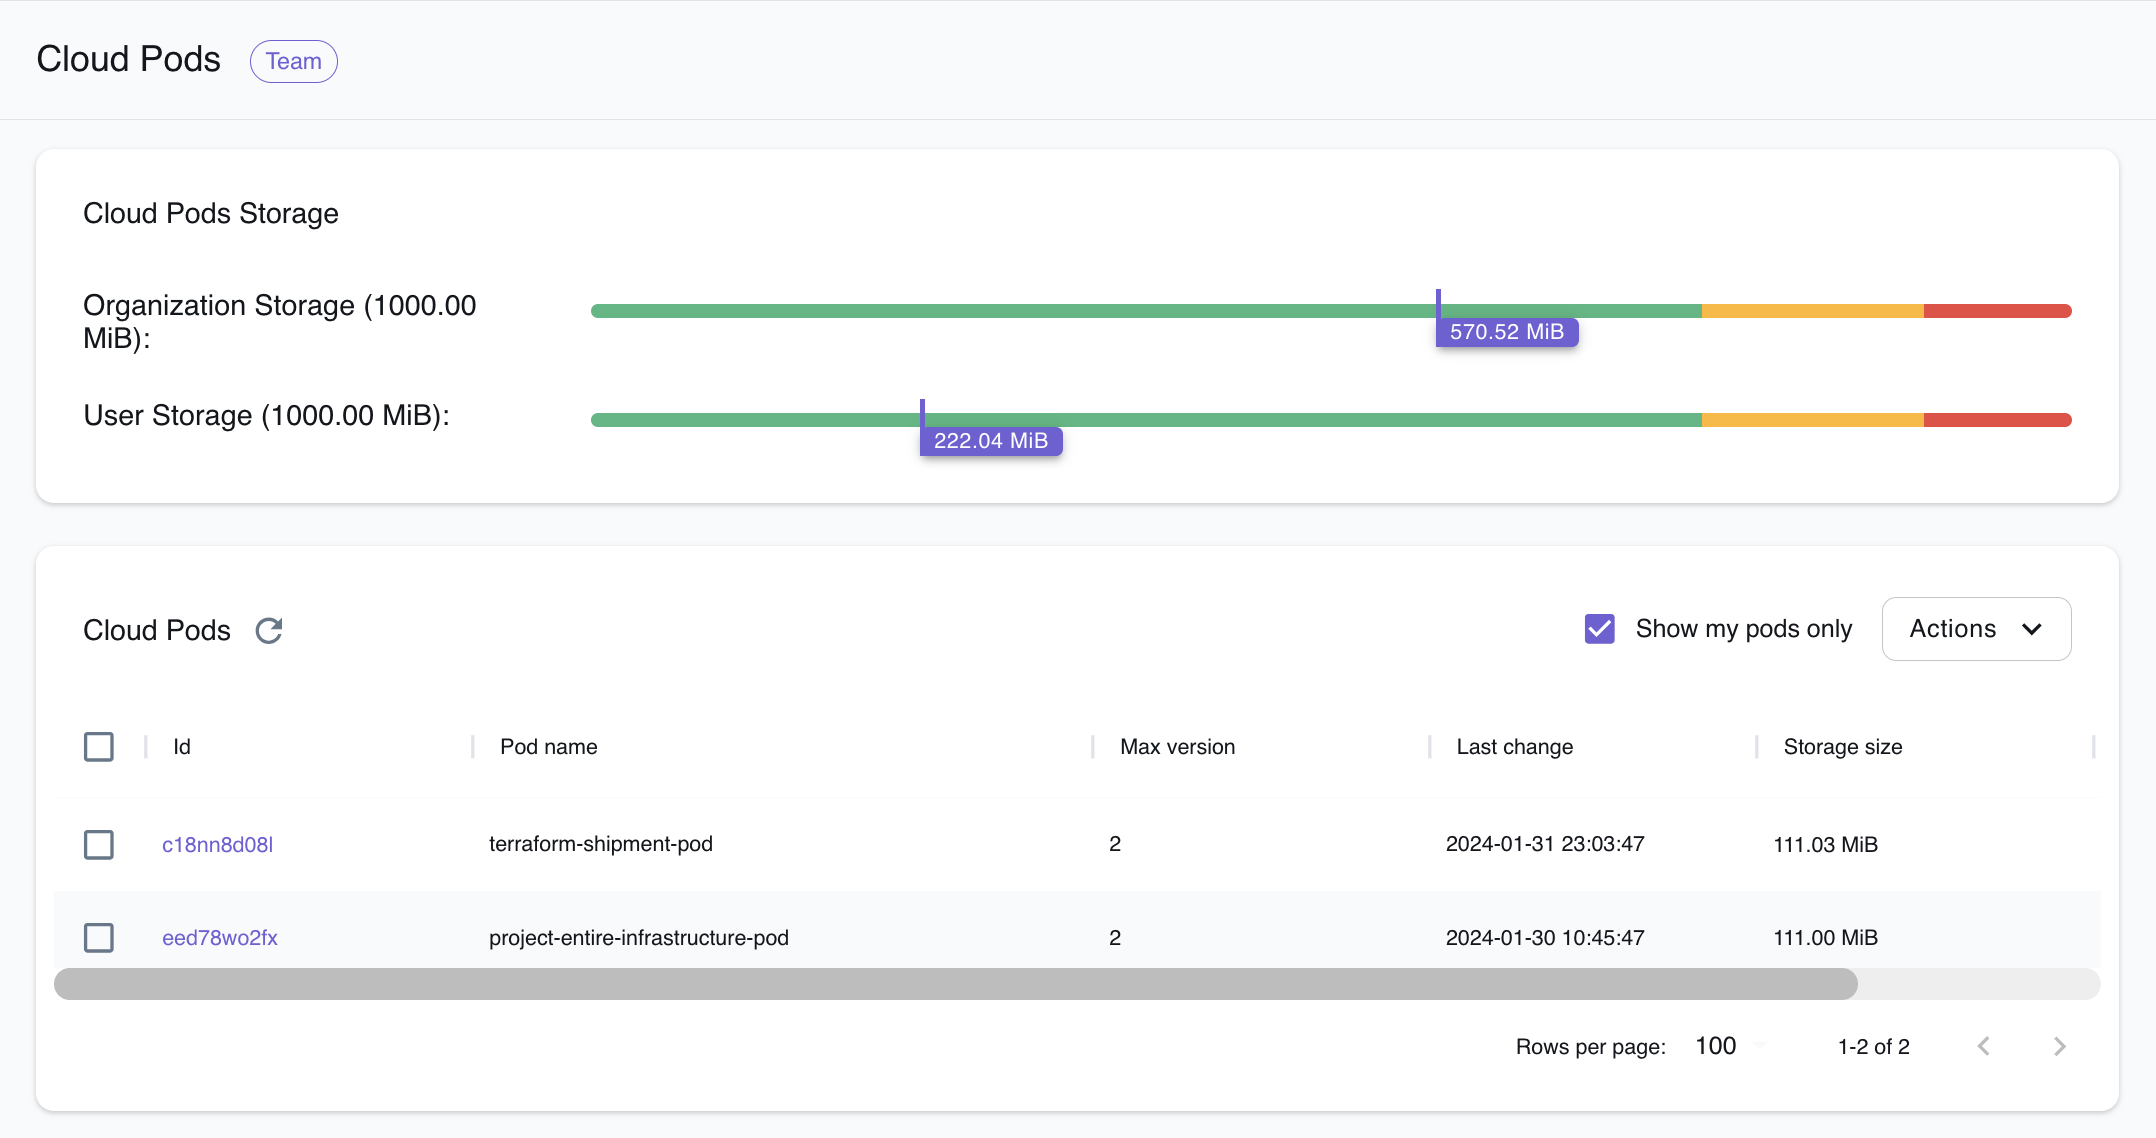Open pod c18nn8d08l details
The height and width of the screenshot is (1138, 2156).
coord(216,844)
